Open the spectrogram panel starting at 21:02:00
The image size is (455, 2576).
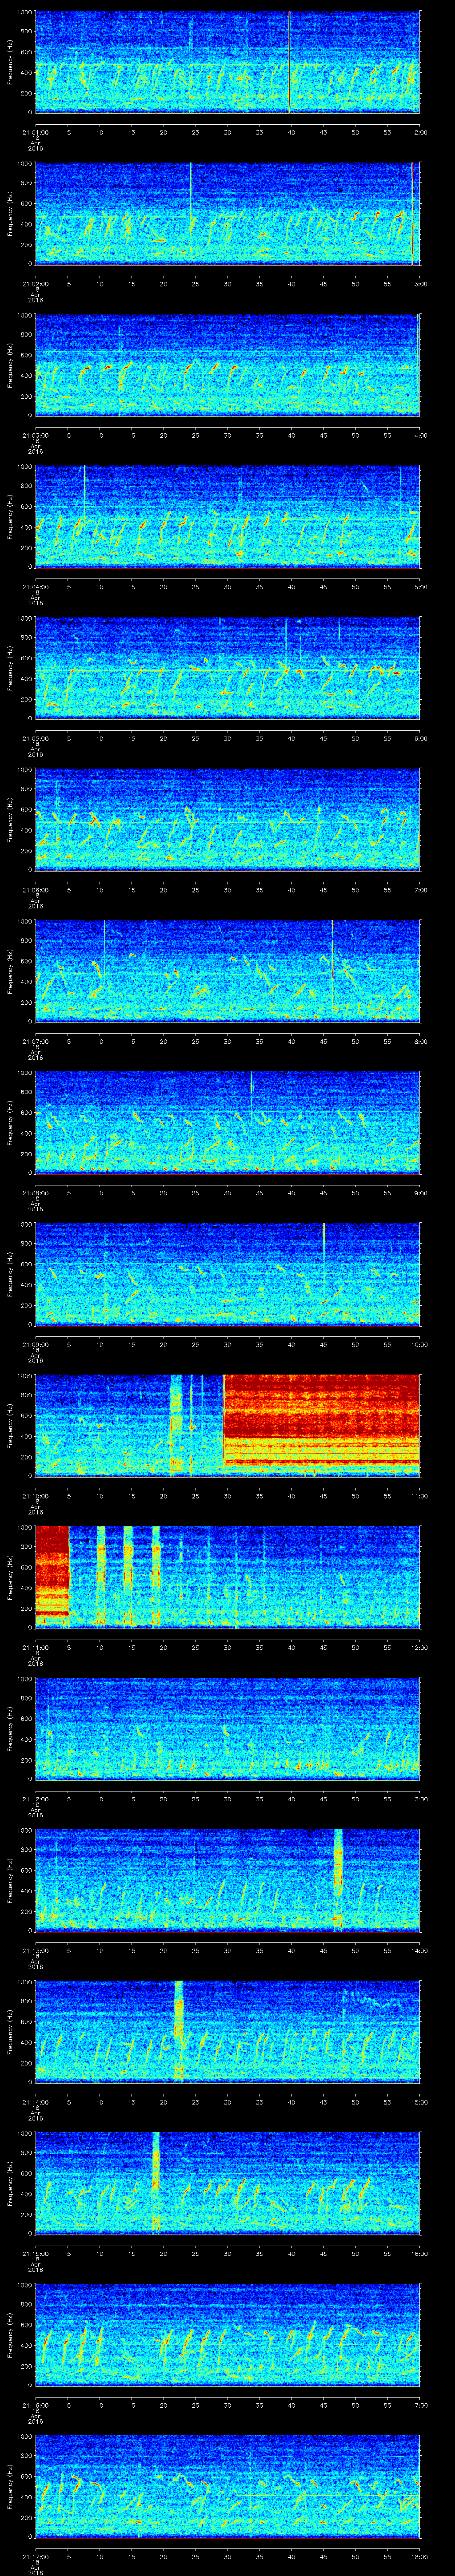[x=227, y=213]
